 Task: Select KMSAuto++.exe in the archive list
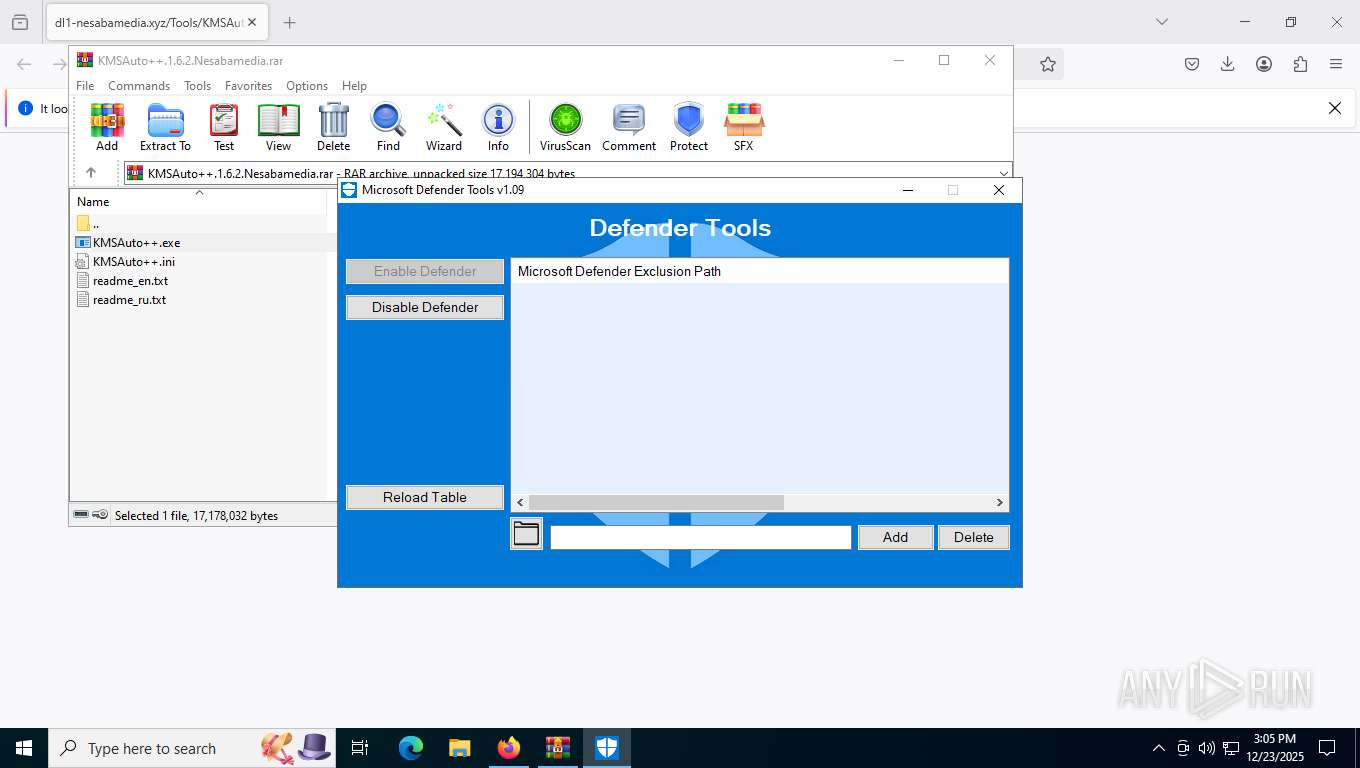tap(136, 243)
